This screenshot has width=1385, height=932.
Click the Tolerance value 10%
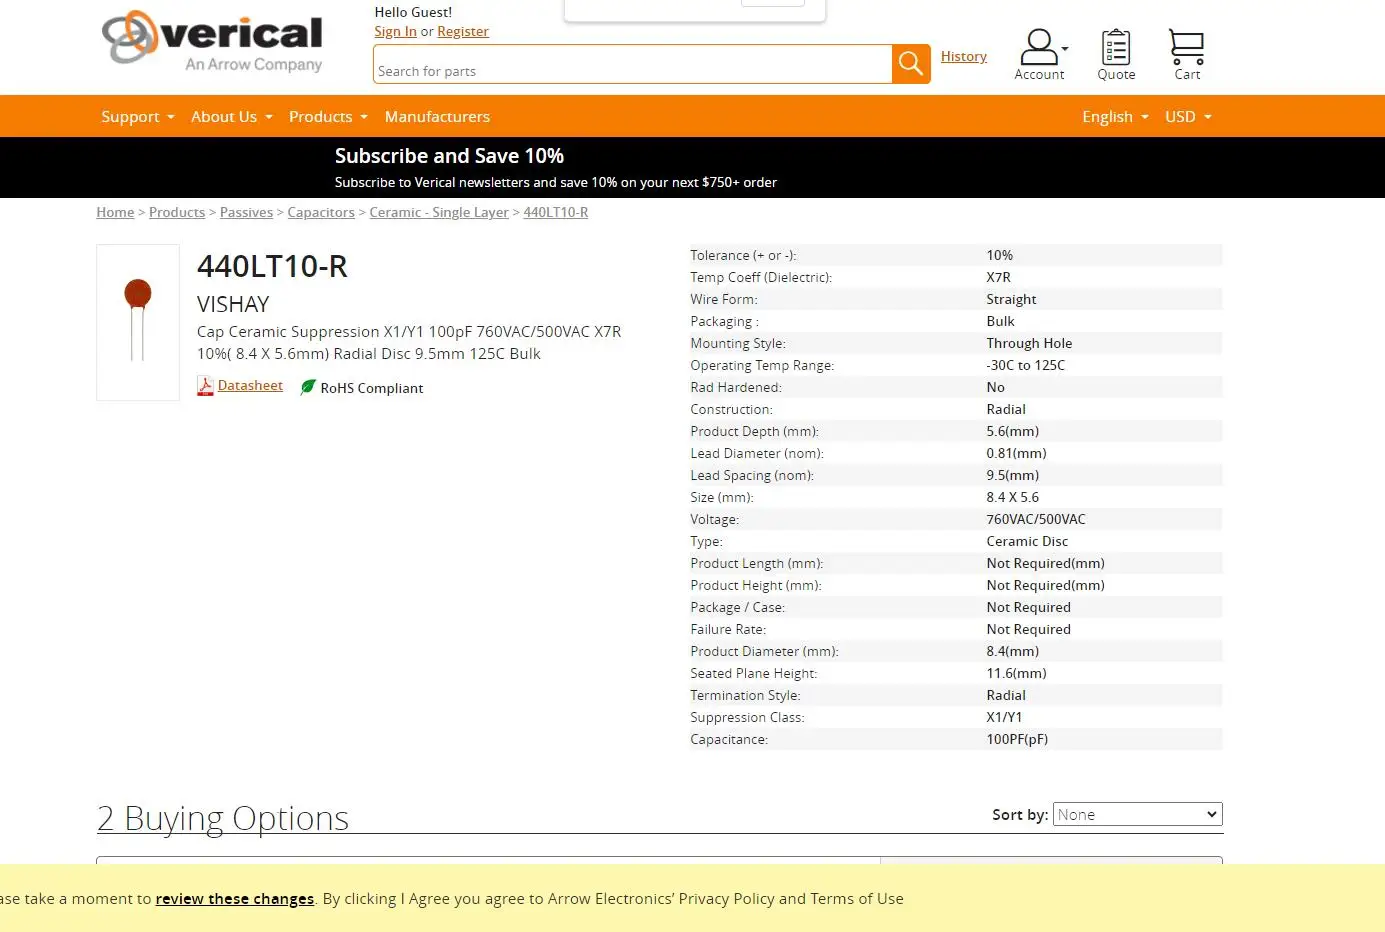[1000, 255]
